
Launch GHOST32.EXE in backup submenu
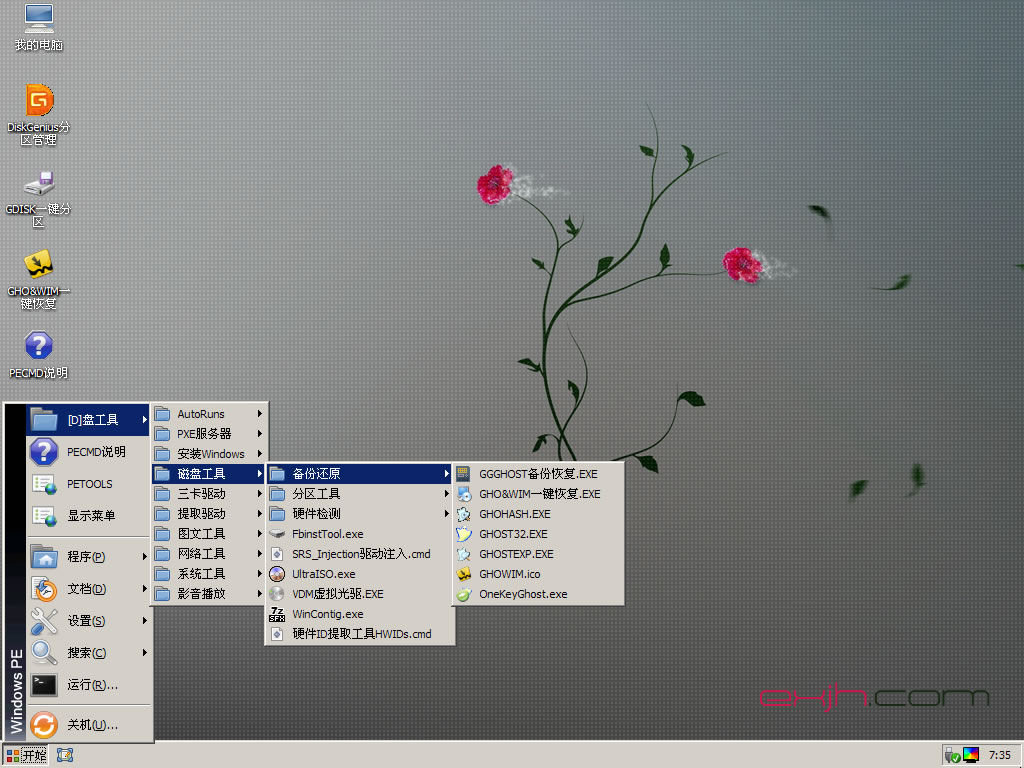513,534
